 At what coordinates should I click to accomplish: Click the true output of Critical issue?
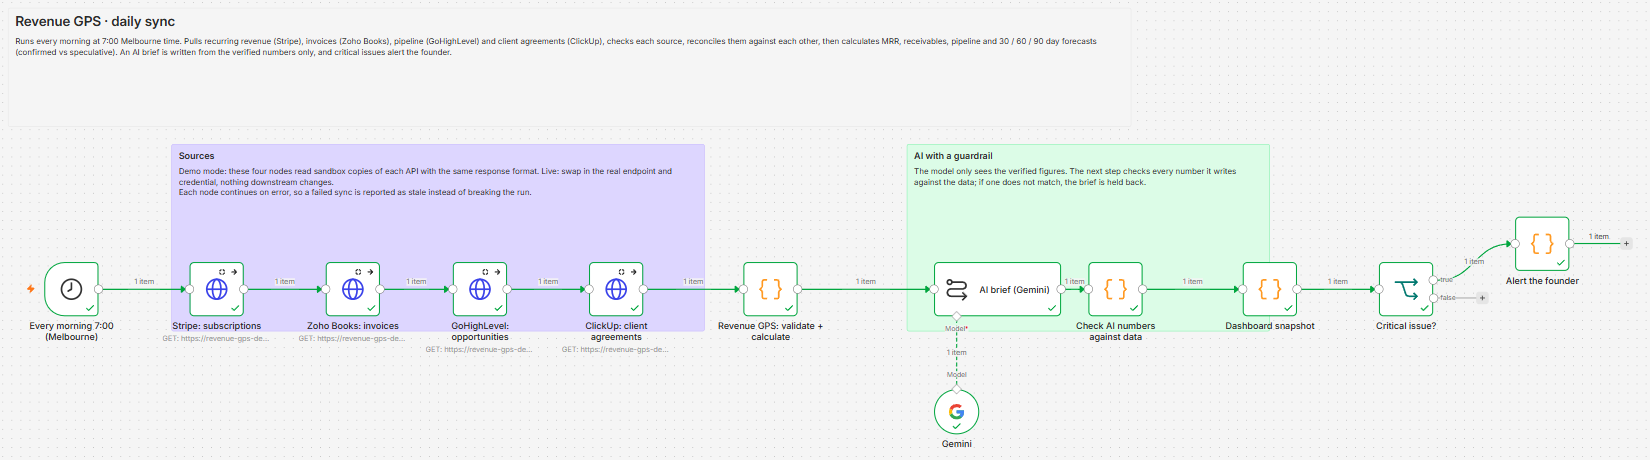pos(1433,280)
